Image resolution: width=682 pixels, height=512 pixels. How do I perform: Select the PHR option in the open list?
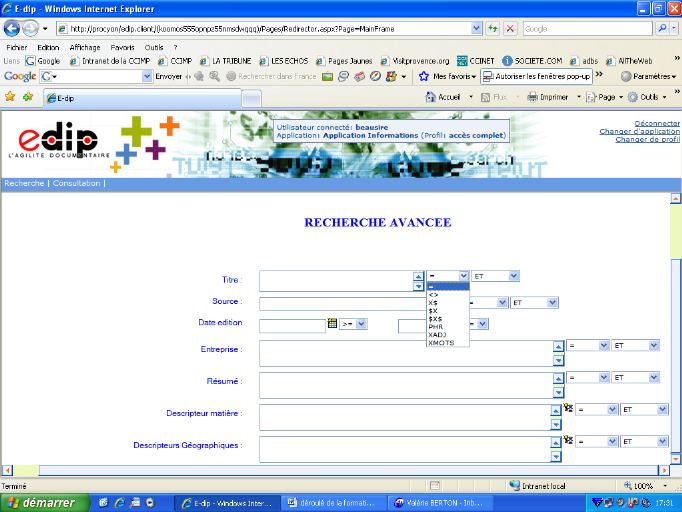click(448, 327)
